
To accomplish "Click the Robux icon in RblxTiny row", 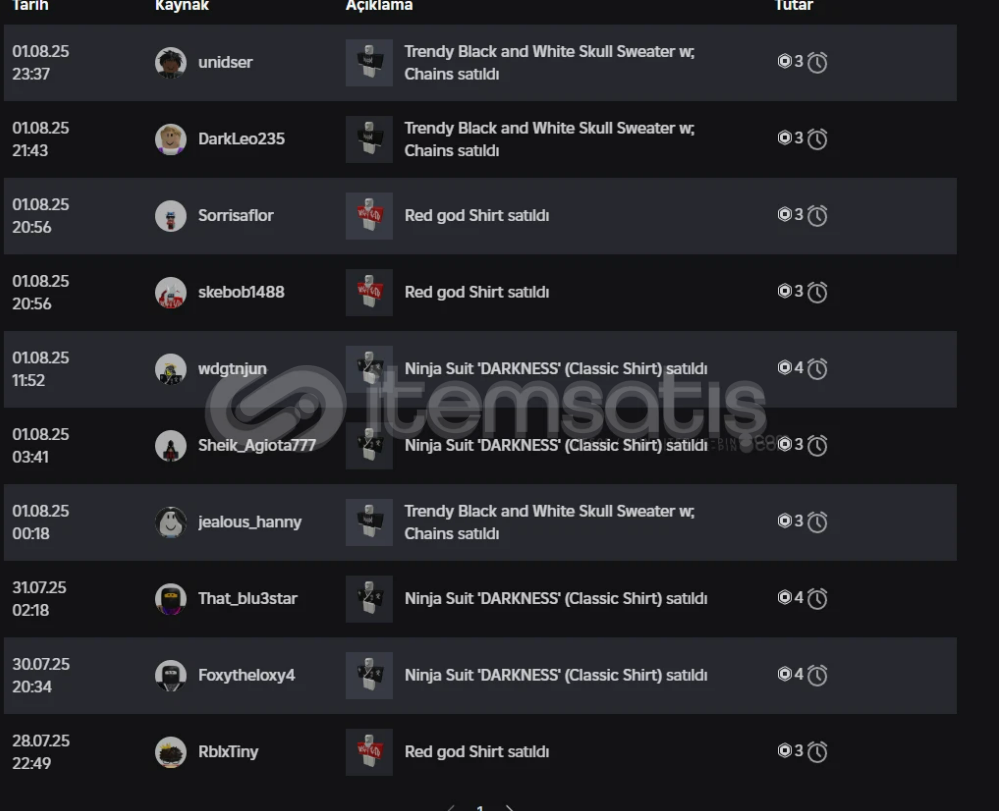I will point(784,750).
